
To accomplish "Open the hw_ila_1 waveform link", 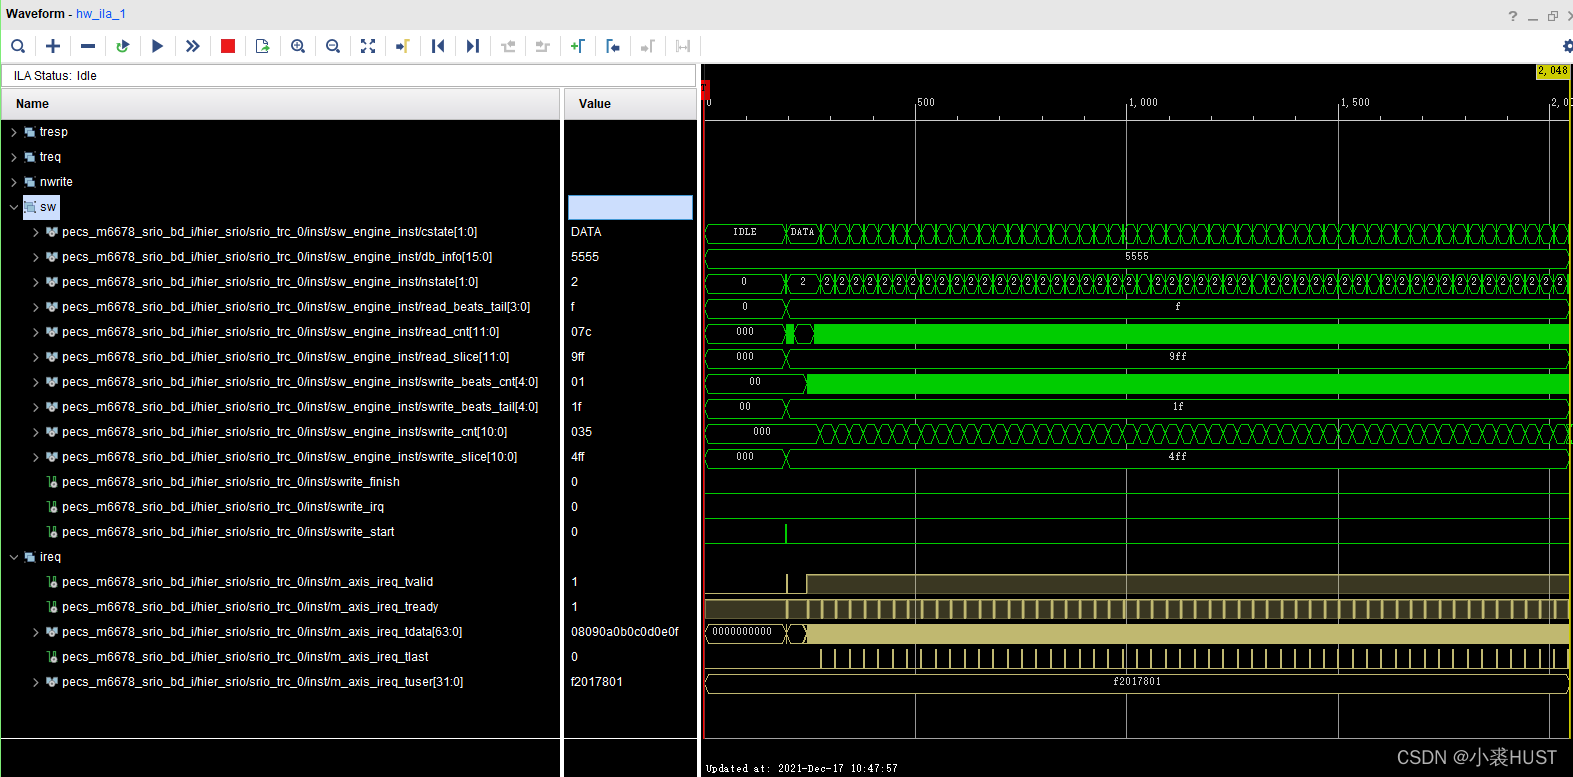I will (101, 14).
